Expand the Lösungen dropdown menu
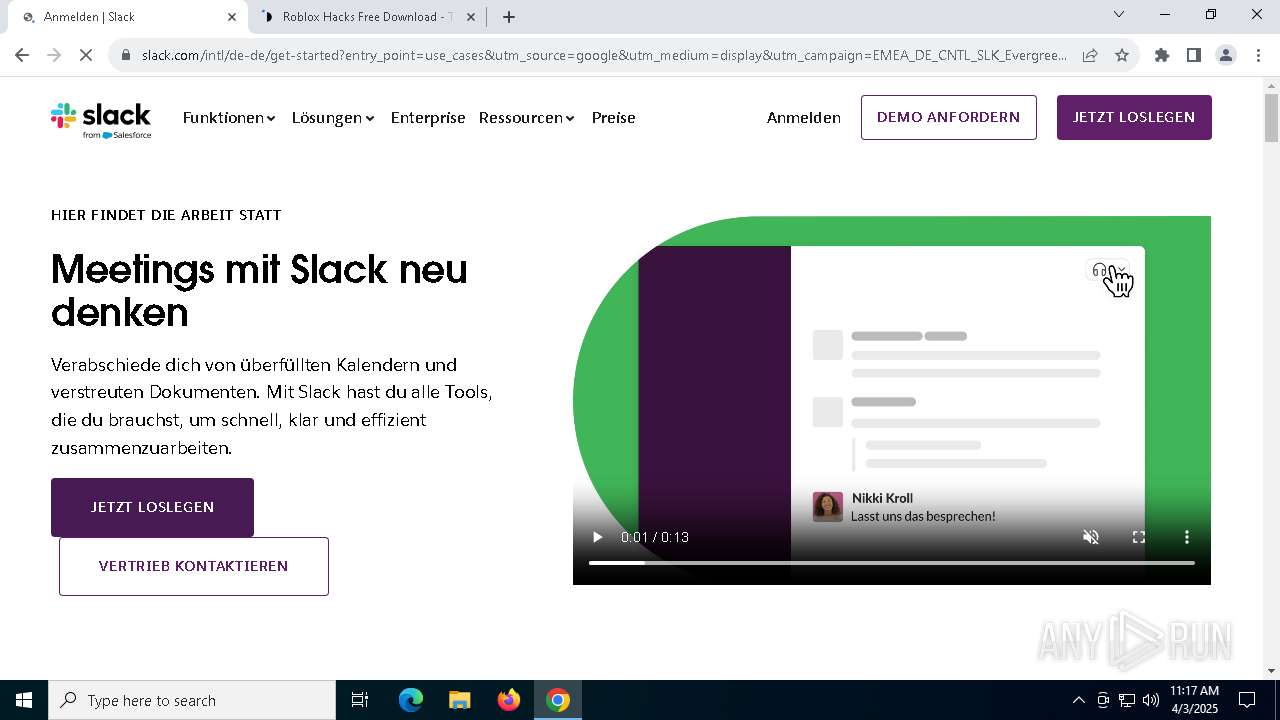1280x720 pixels. pos(333,118)
